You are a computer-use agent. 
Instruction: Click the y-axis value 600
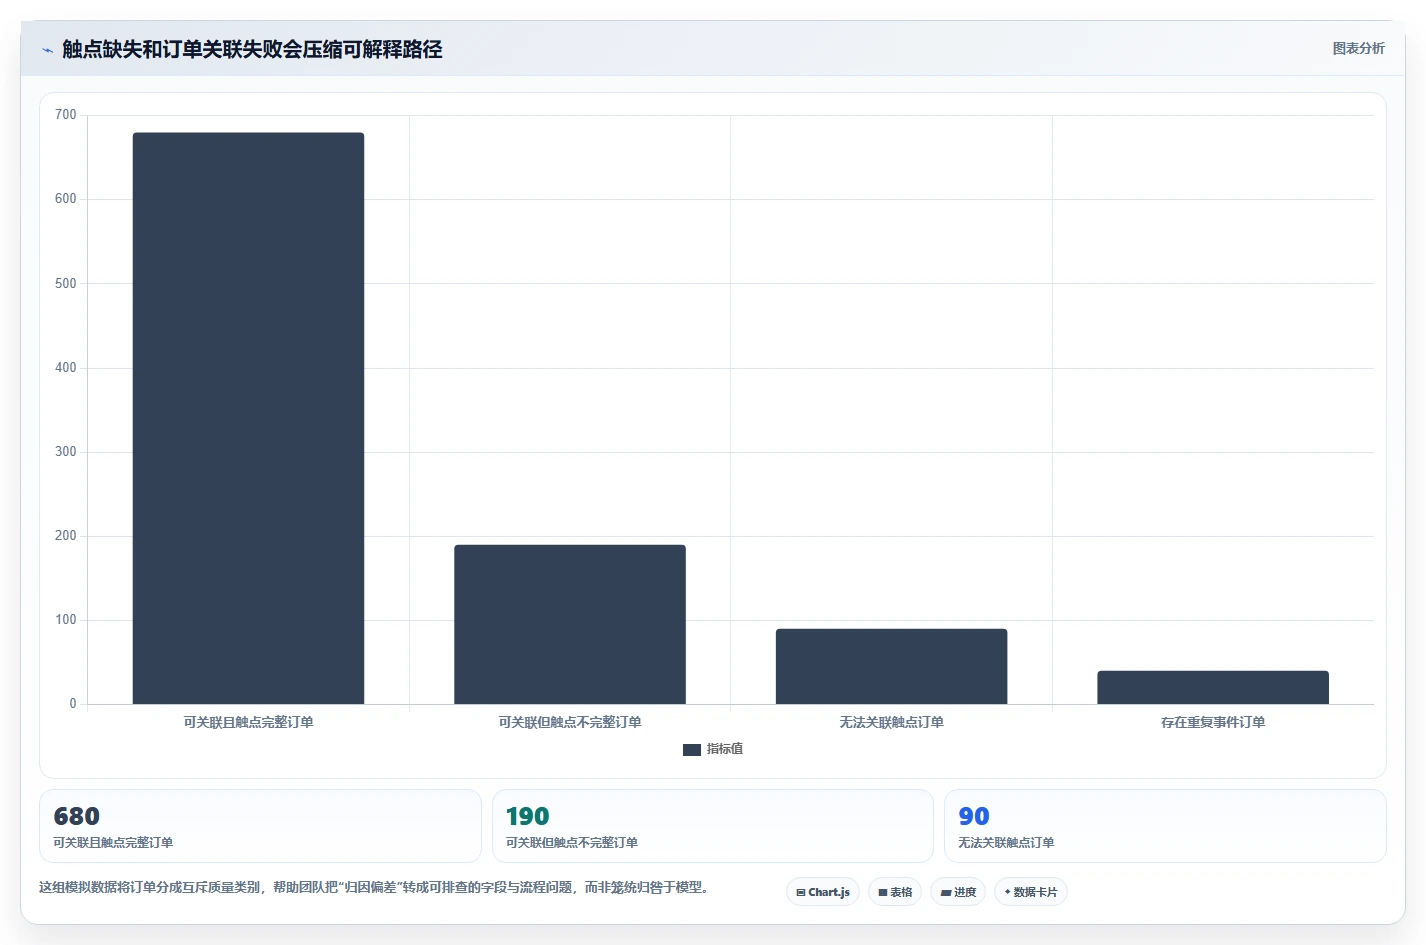click(66, 199)
